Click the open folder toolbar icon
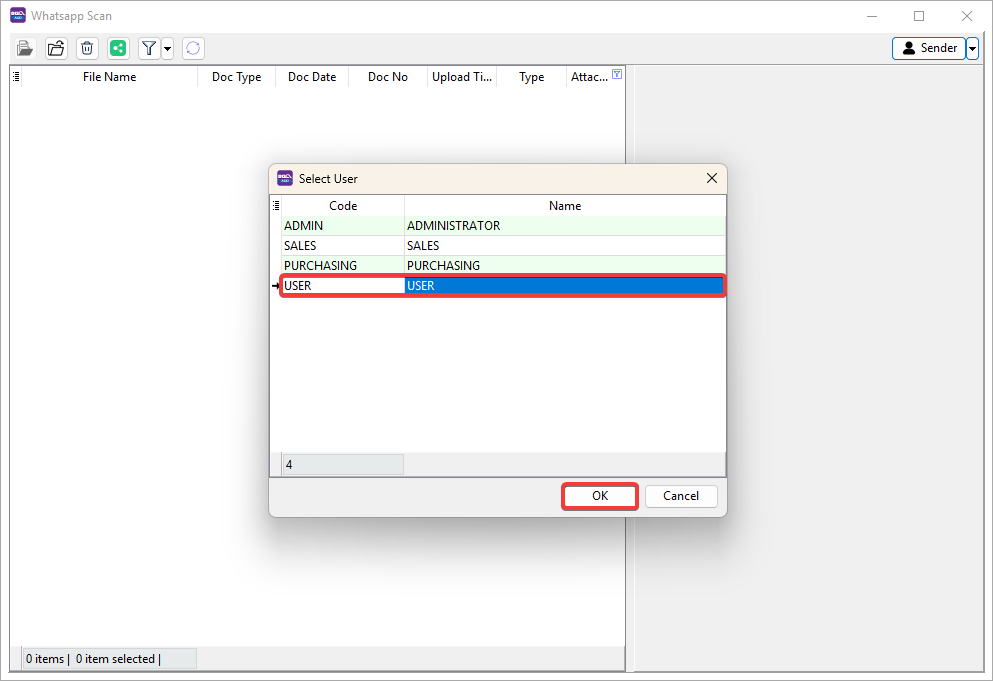Screen dimensions: 993x681 (x=56, y=48)
